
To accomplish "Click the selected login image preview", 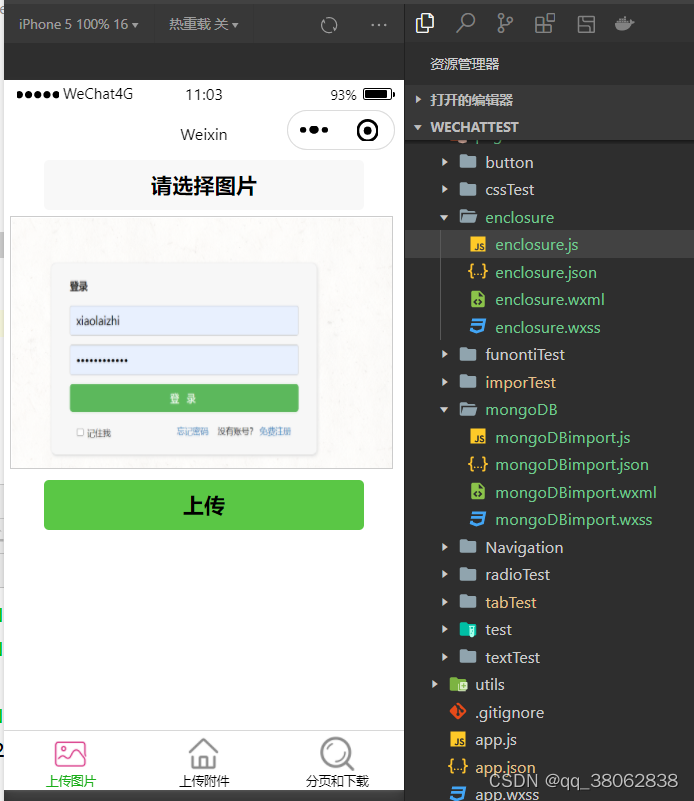I will point(202,342).
